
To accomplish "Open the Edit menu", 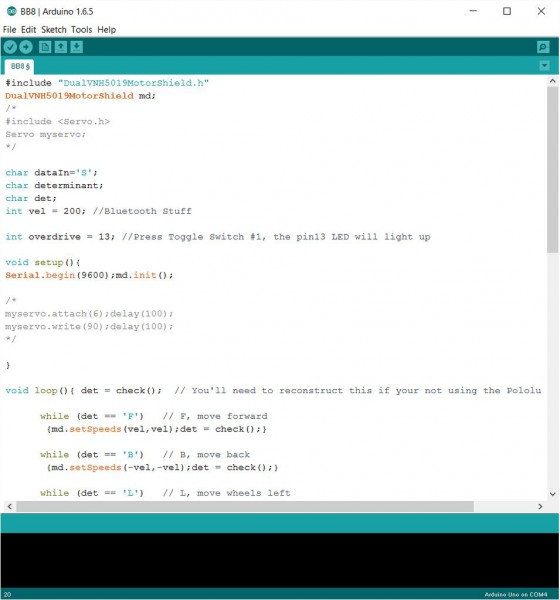I will coord(28,29).
